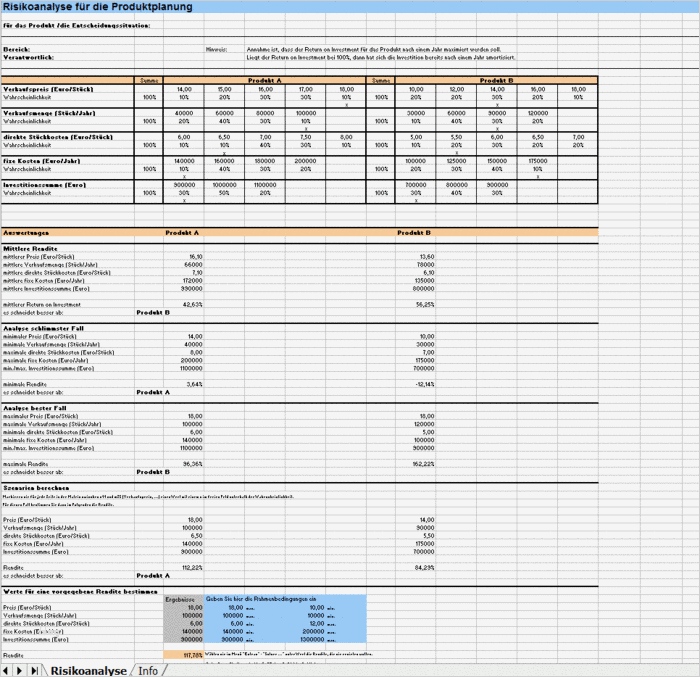Image resolution: width=700 pixels, height=677 pixels.
Task: Click the 'Szenarien berechnen' heading
Action: tap(36, 488)
